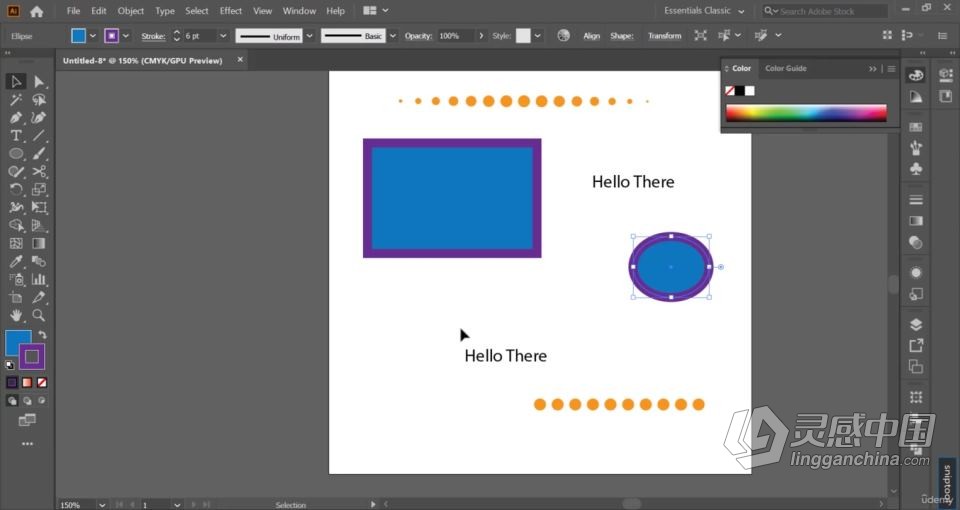Screen dimensions: 960x510
Task: Reset to default fill and stroke
Action: (10, 366)
